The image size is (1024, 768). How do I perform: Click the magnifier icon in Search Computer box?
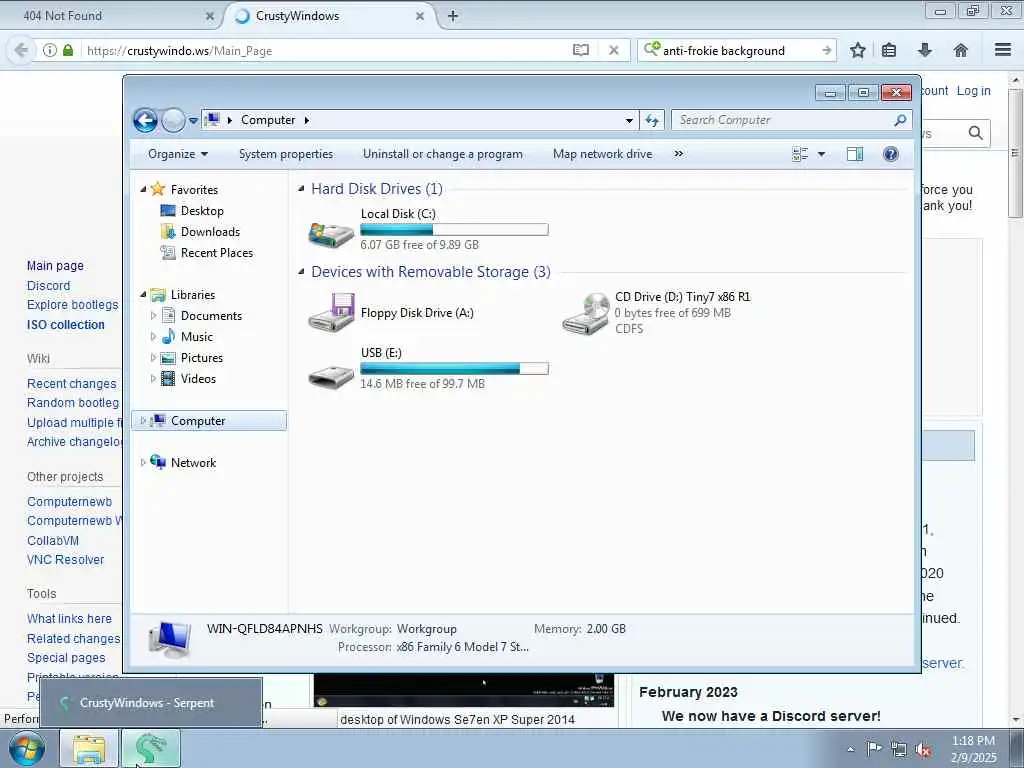(900, 120)
